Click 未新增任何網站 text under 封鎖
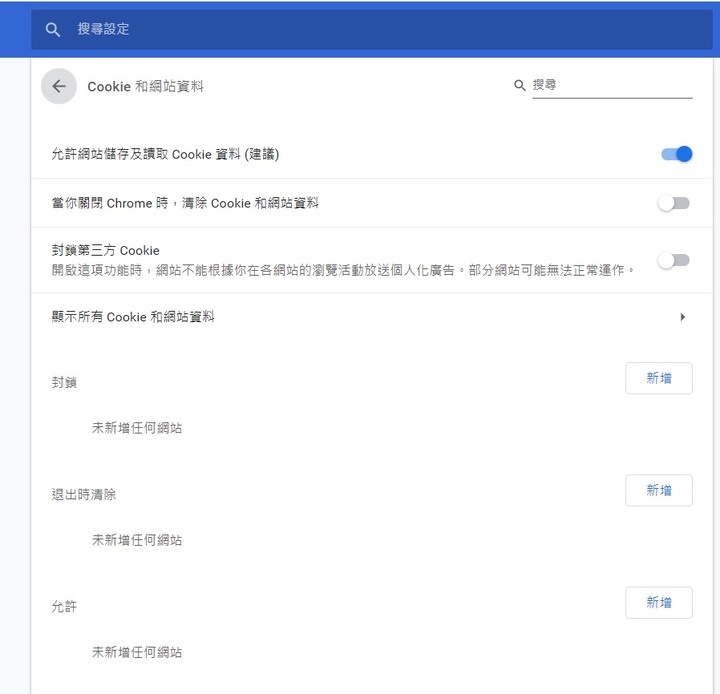Screen dimensions: 720x694 (x=137, y=428)
